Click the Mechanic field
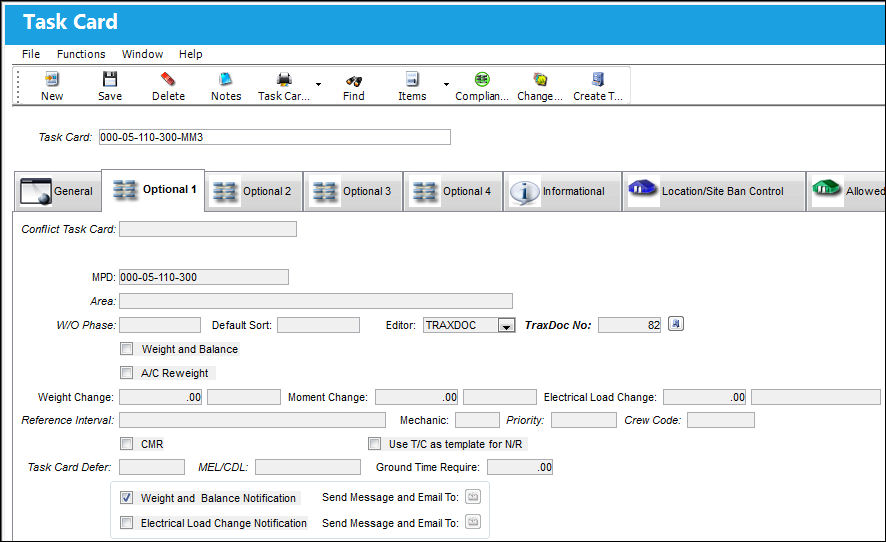The width and height of the screenshot is (886, 542). click(477, 420)
